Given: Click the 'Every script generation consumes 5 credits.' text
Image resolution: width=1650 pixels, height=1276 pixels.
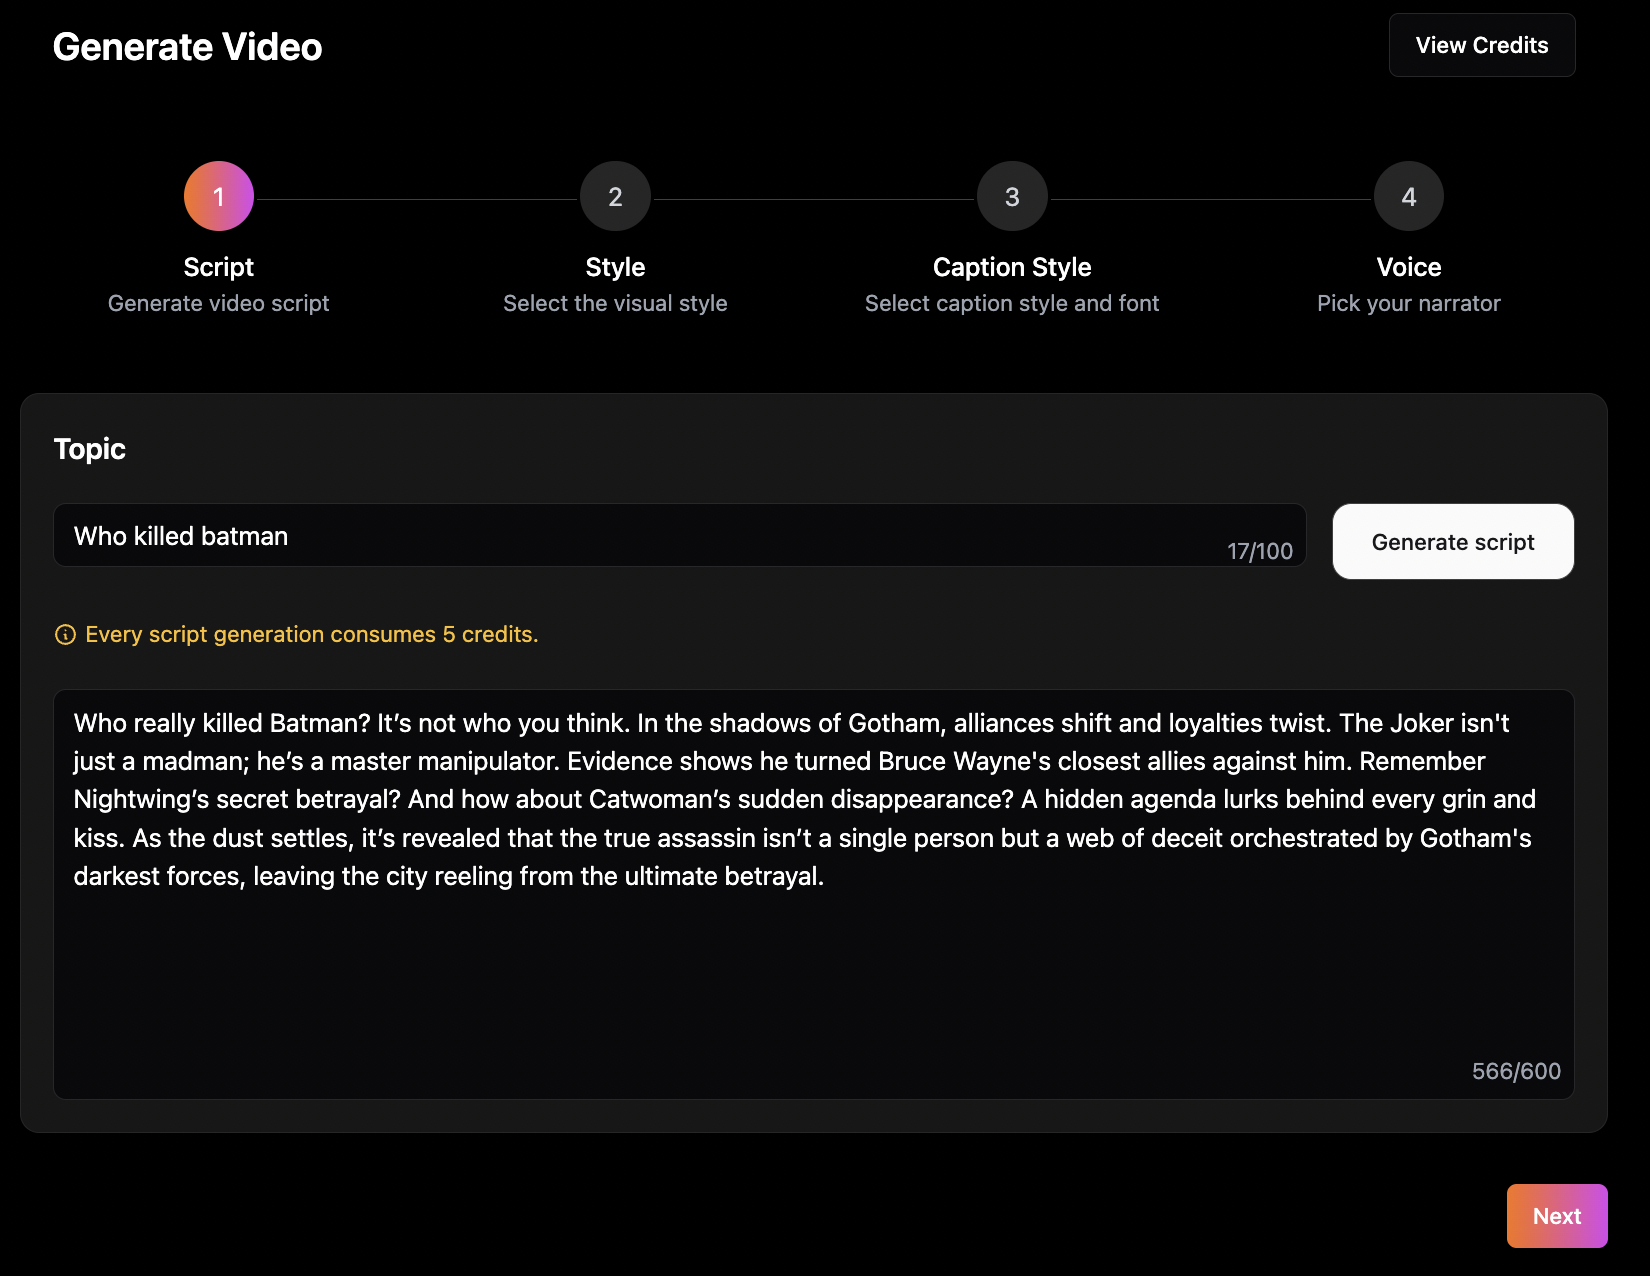Looking at the screenshot, I should pyautogui.click(x=312, y=634).
